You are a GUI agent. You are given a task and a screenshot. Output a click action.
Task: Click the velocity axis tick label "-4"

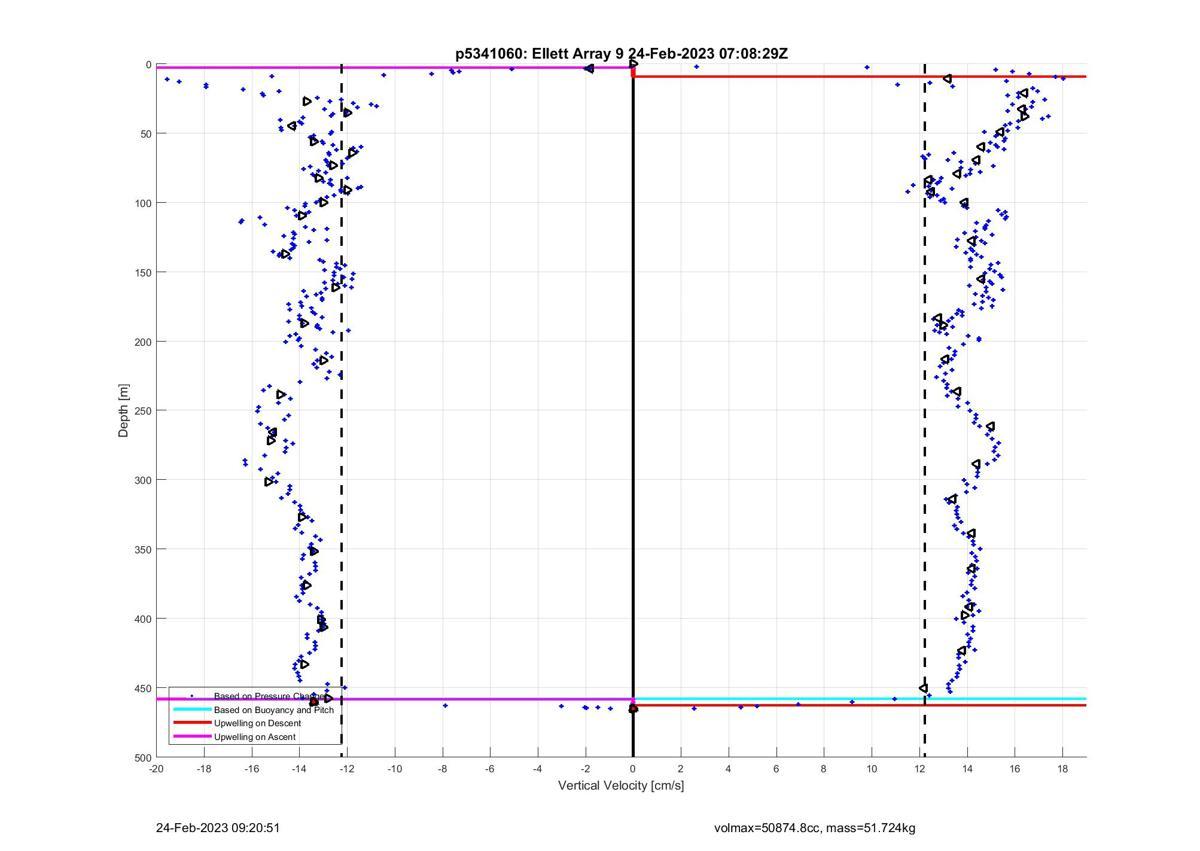(538, 769)
